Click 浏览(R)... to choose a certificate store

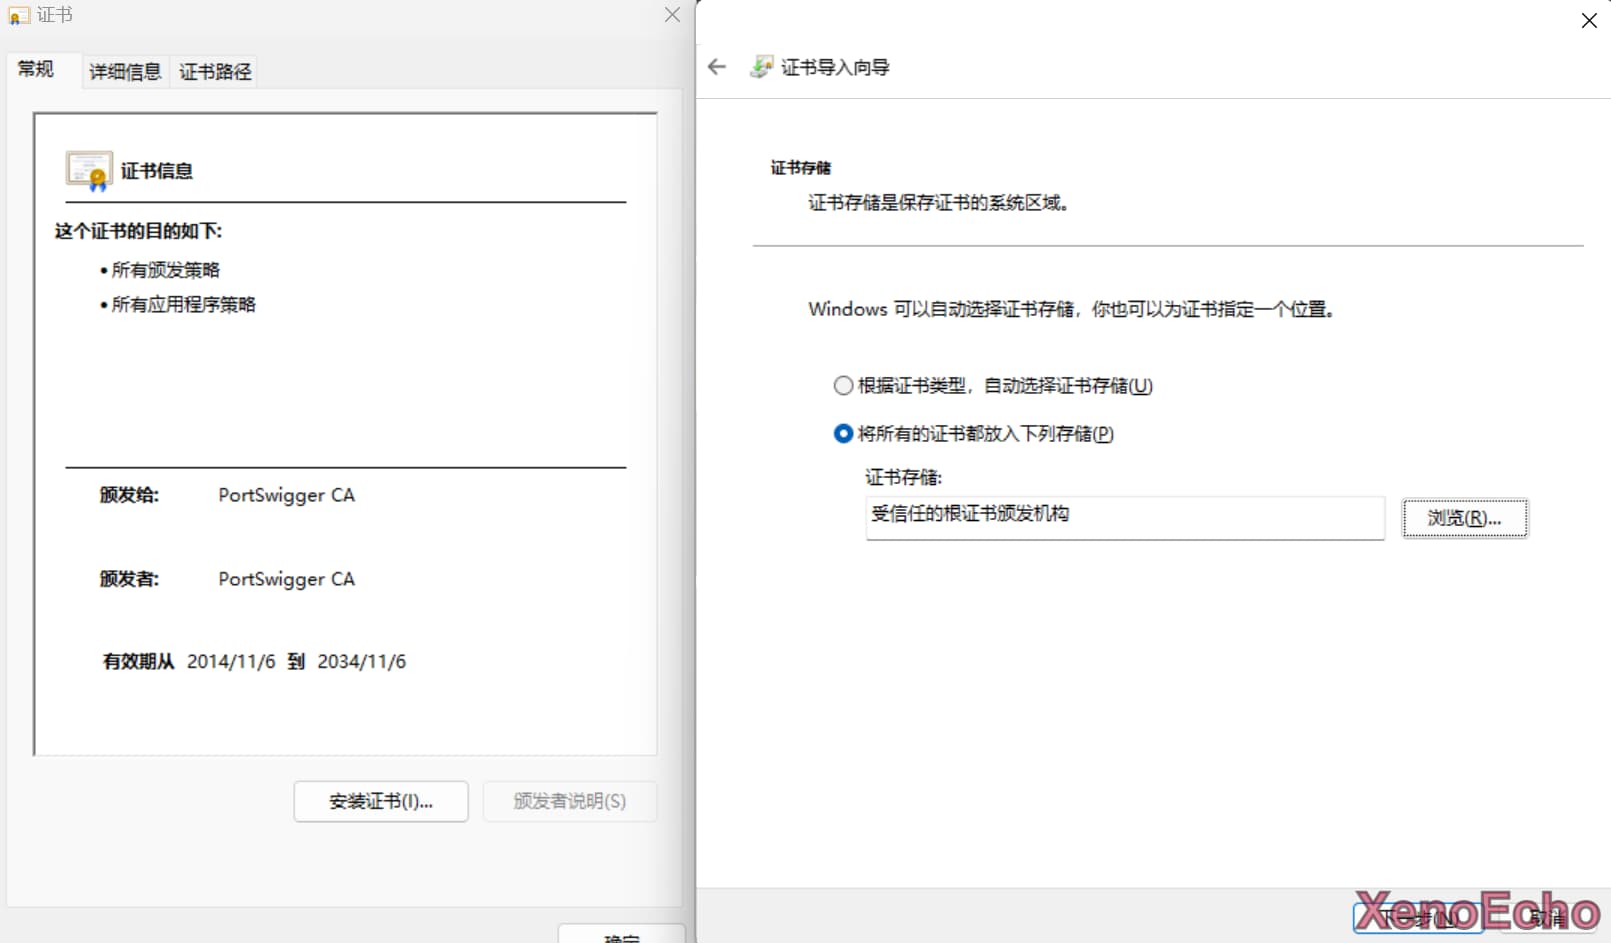(1464, 518)
